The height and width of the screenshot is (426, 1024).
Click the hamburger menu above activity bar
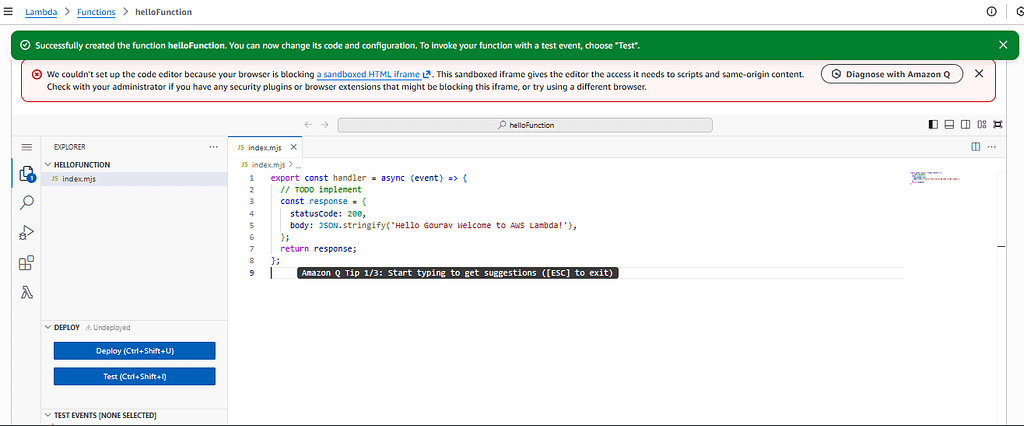(27, 146)
